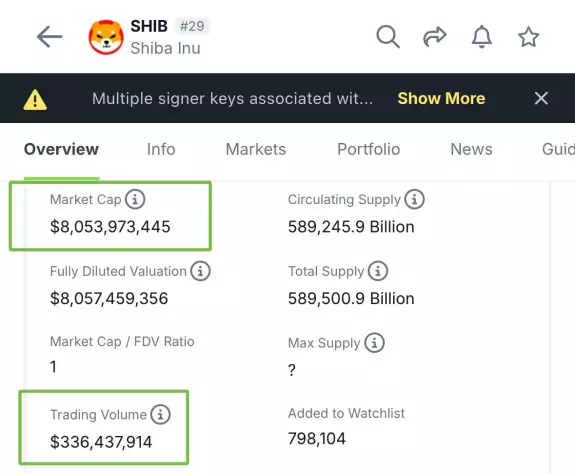Dismiss the signer keys warning banner
Image resolution: width=575 pixels, height=473 pixels.
click(x=541, y=98)
